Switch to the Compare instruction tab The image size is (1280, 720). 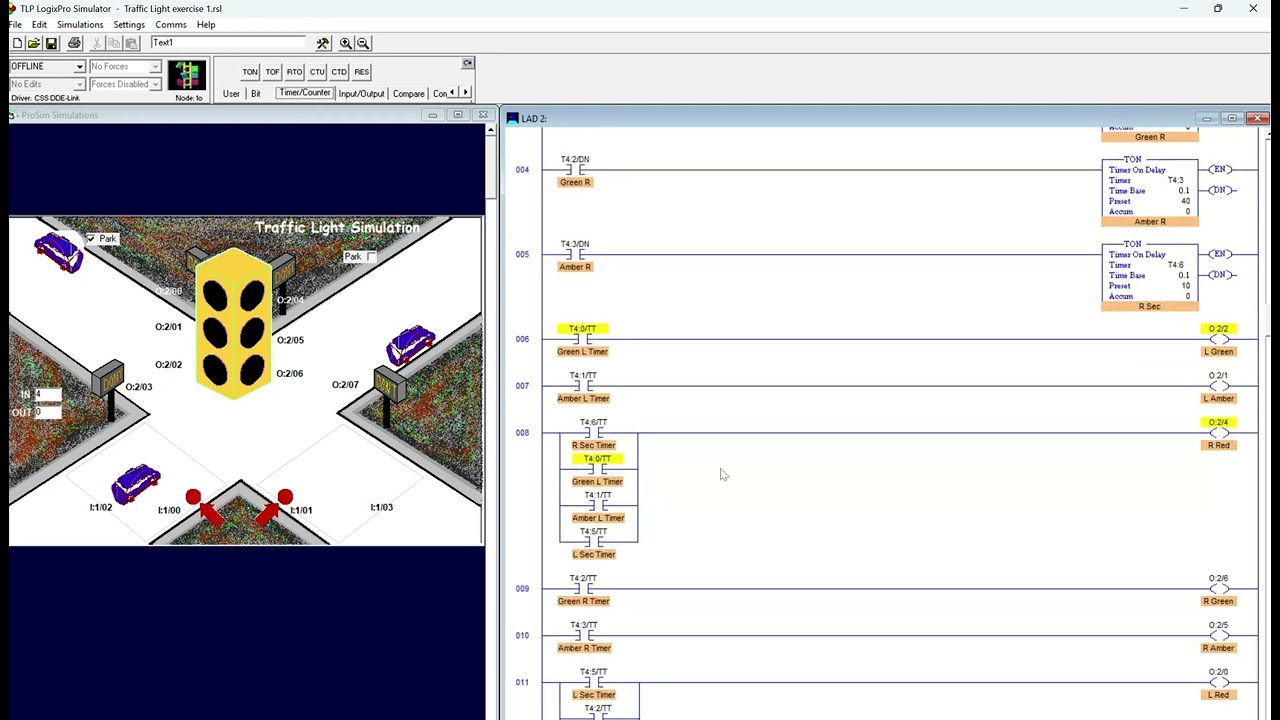[x=408, y=94]
